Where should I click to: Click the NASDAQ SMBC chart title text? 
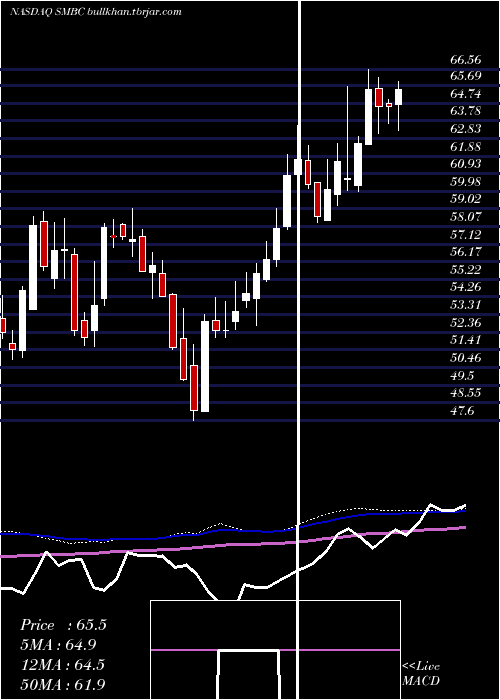pos(96,12)
